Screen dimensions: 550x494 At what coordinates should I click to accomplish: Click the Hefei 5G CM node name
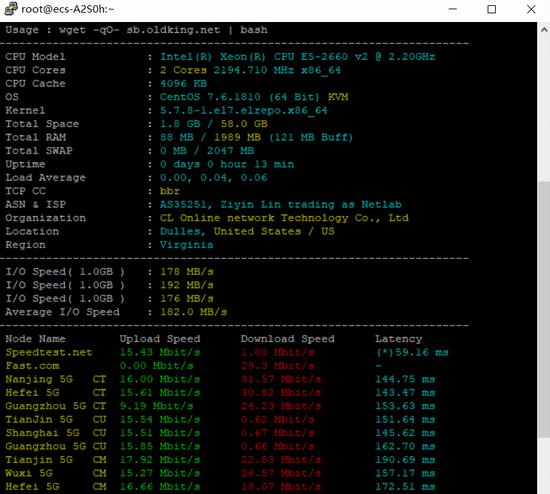[55, 486]
